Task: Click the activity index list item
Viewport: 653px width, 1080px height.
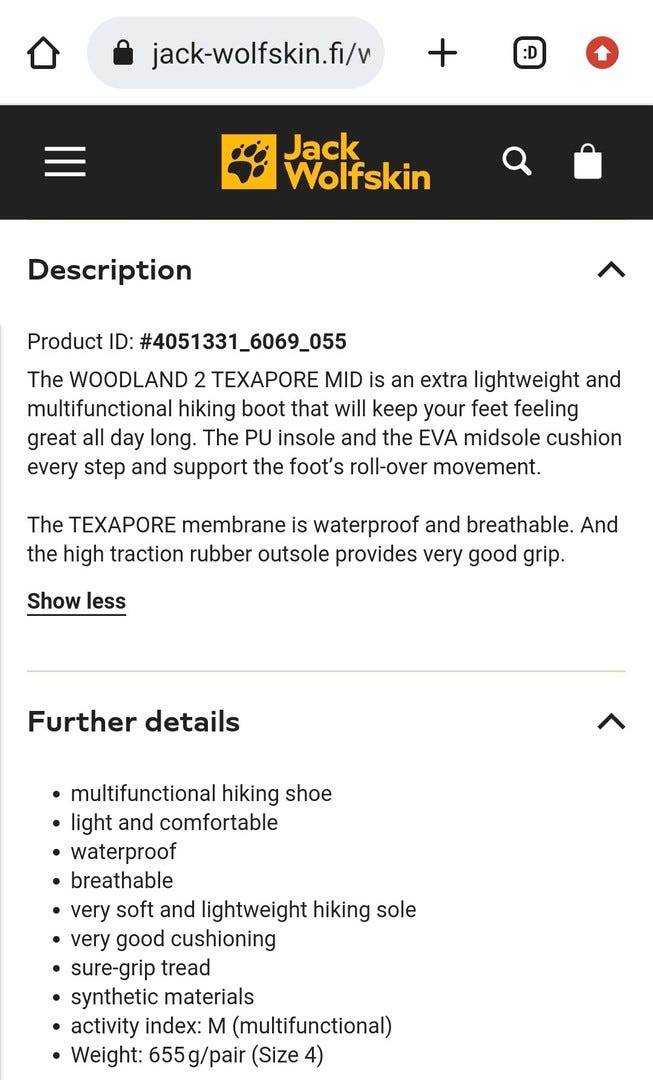Action: [x=230, y=1026]
